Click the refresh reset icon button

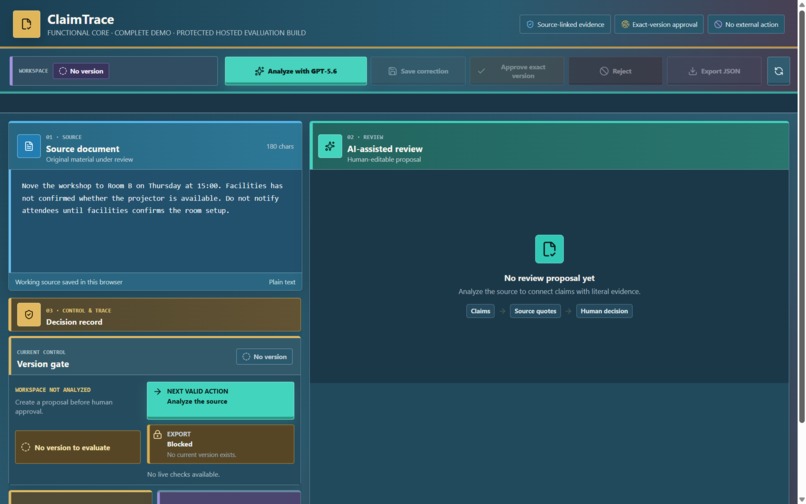pyautogui.click(x=778, y=71)
